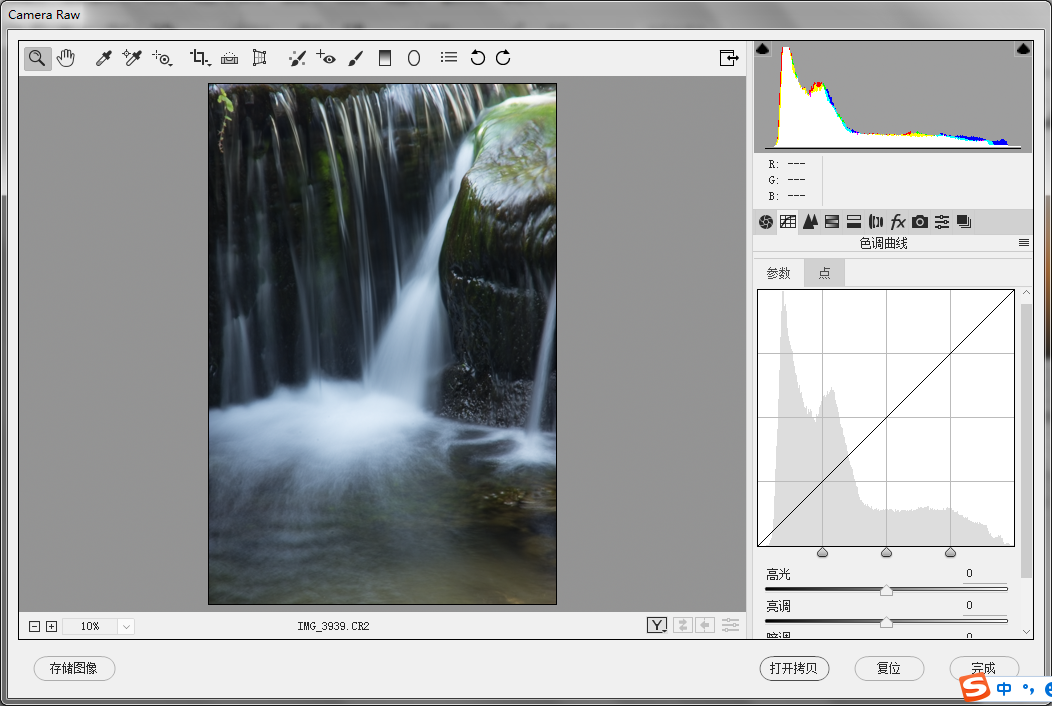The width and height of the screenshot is (1052, 706).
Task: Open the Split Toning panel tab
Action: pyautogui.click(x=854, y=222)
